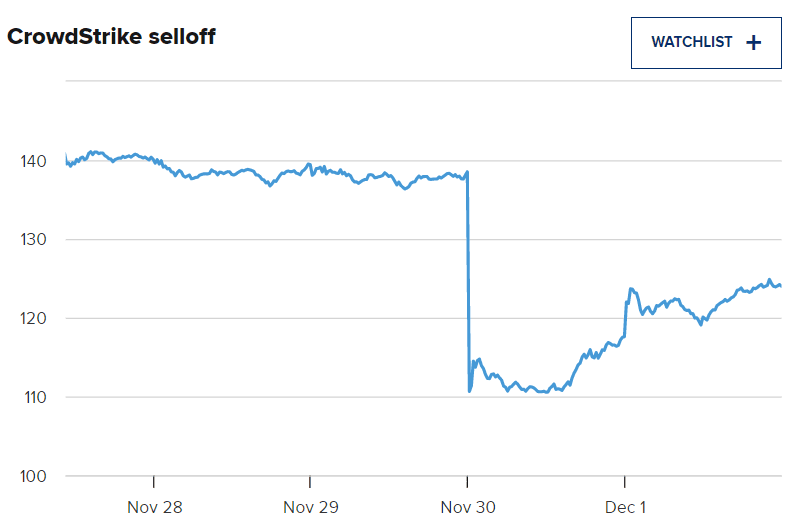Click the top of the Nov 30 drop line
This screenshot has width=798, height=524.
(468, 172)
